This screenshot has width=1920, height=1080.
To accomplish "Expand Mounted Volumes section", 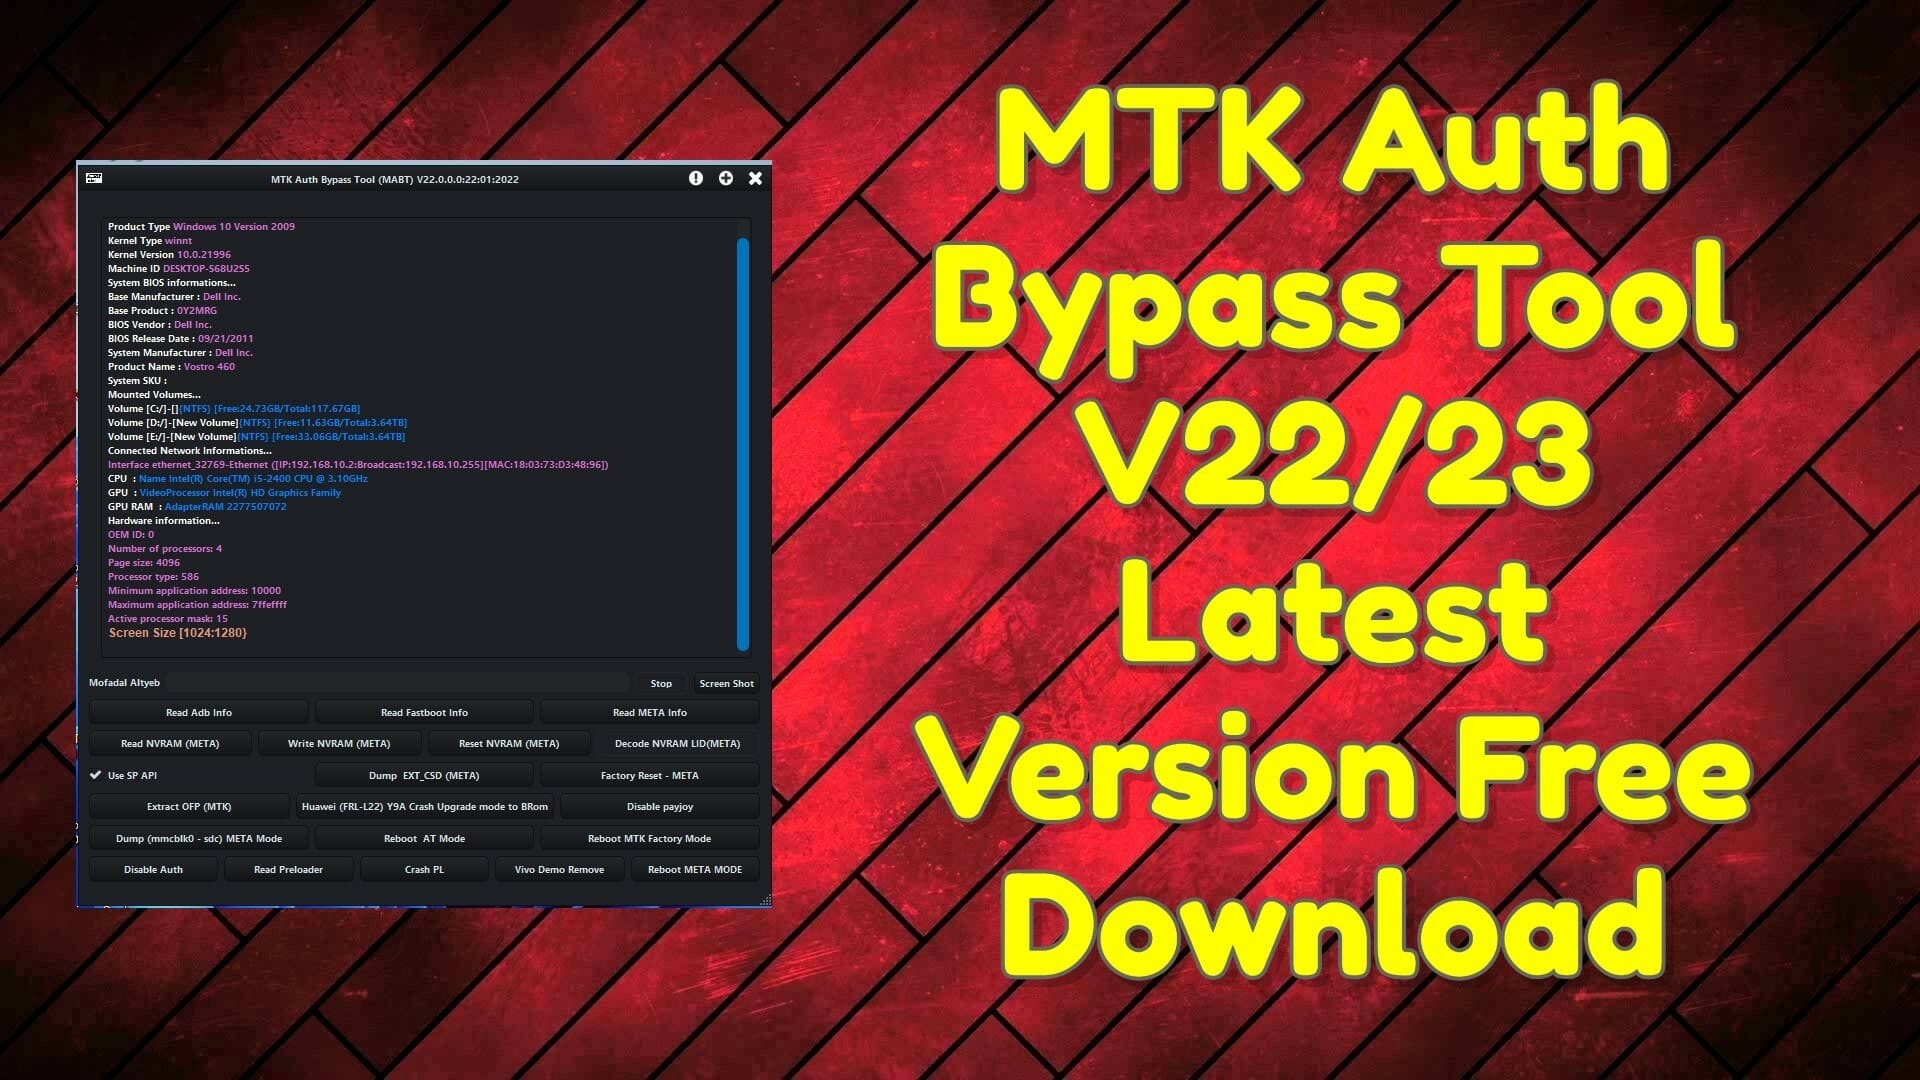I will [153, 393].
